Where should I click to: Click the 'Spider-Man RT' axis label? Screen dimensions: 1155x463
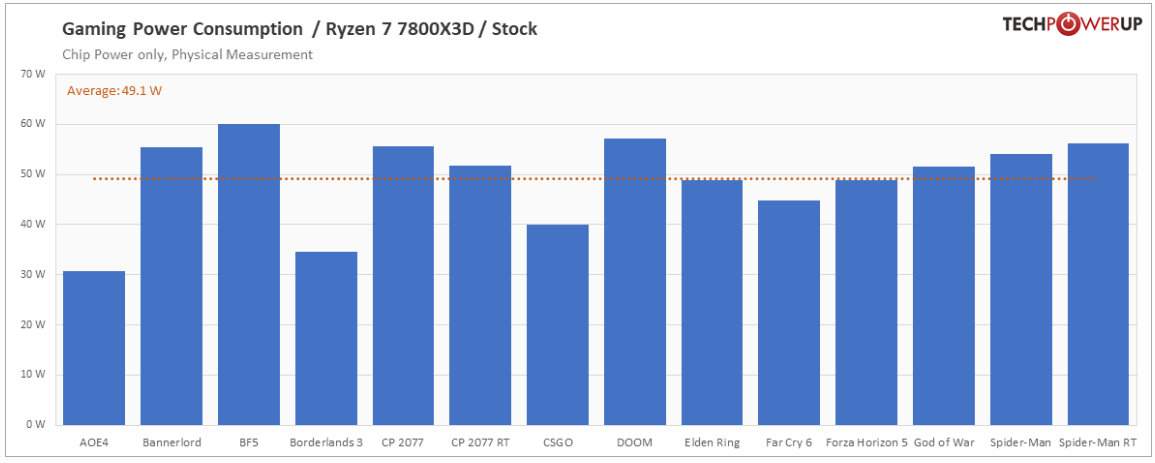[1098, 443]
